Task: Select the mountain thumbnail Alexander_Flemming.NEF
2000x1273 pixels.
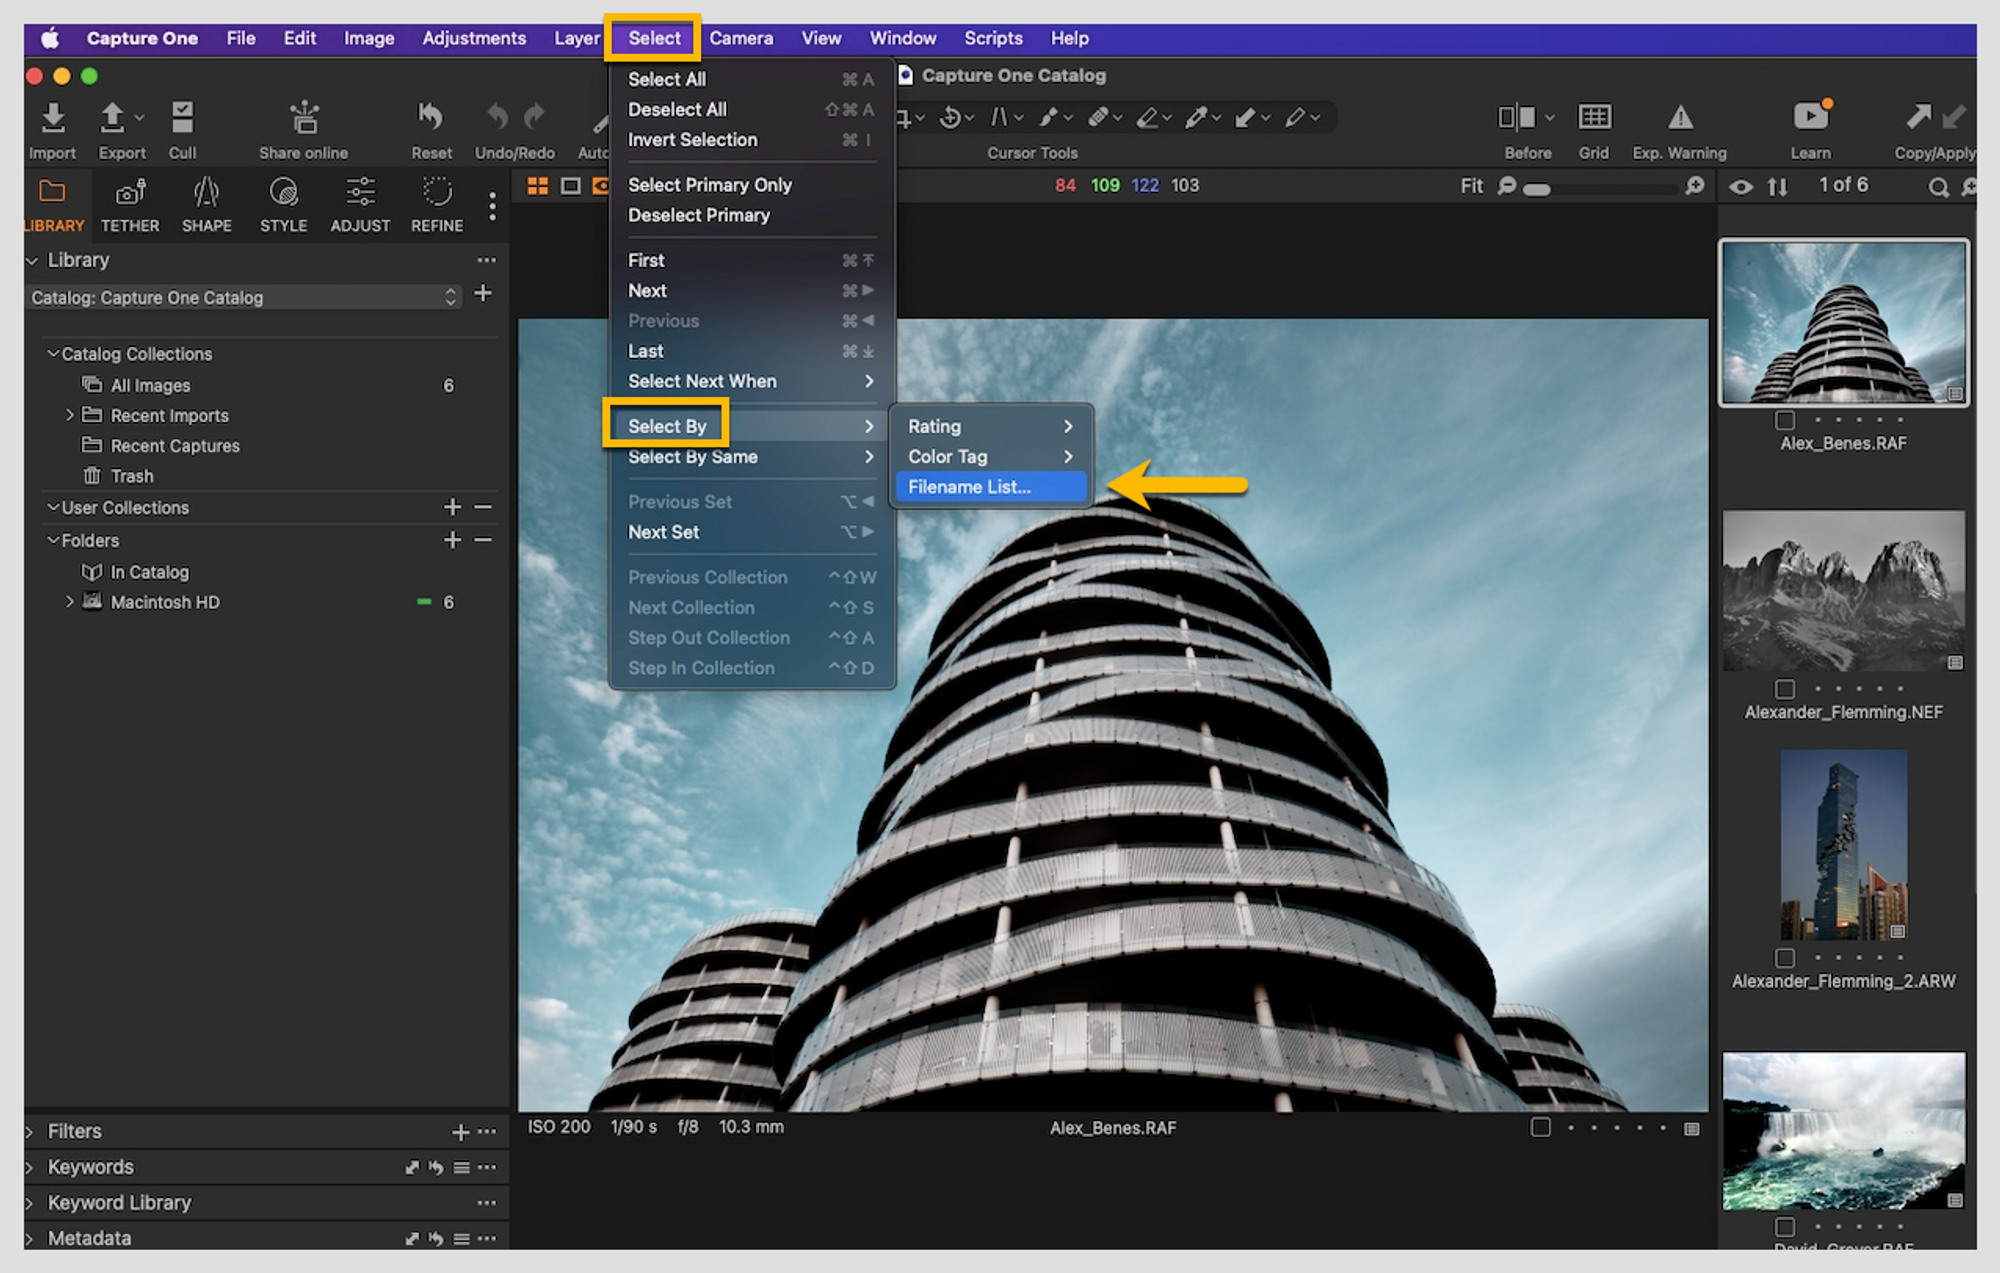Action: point(1843,591)
